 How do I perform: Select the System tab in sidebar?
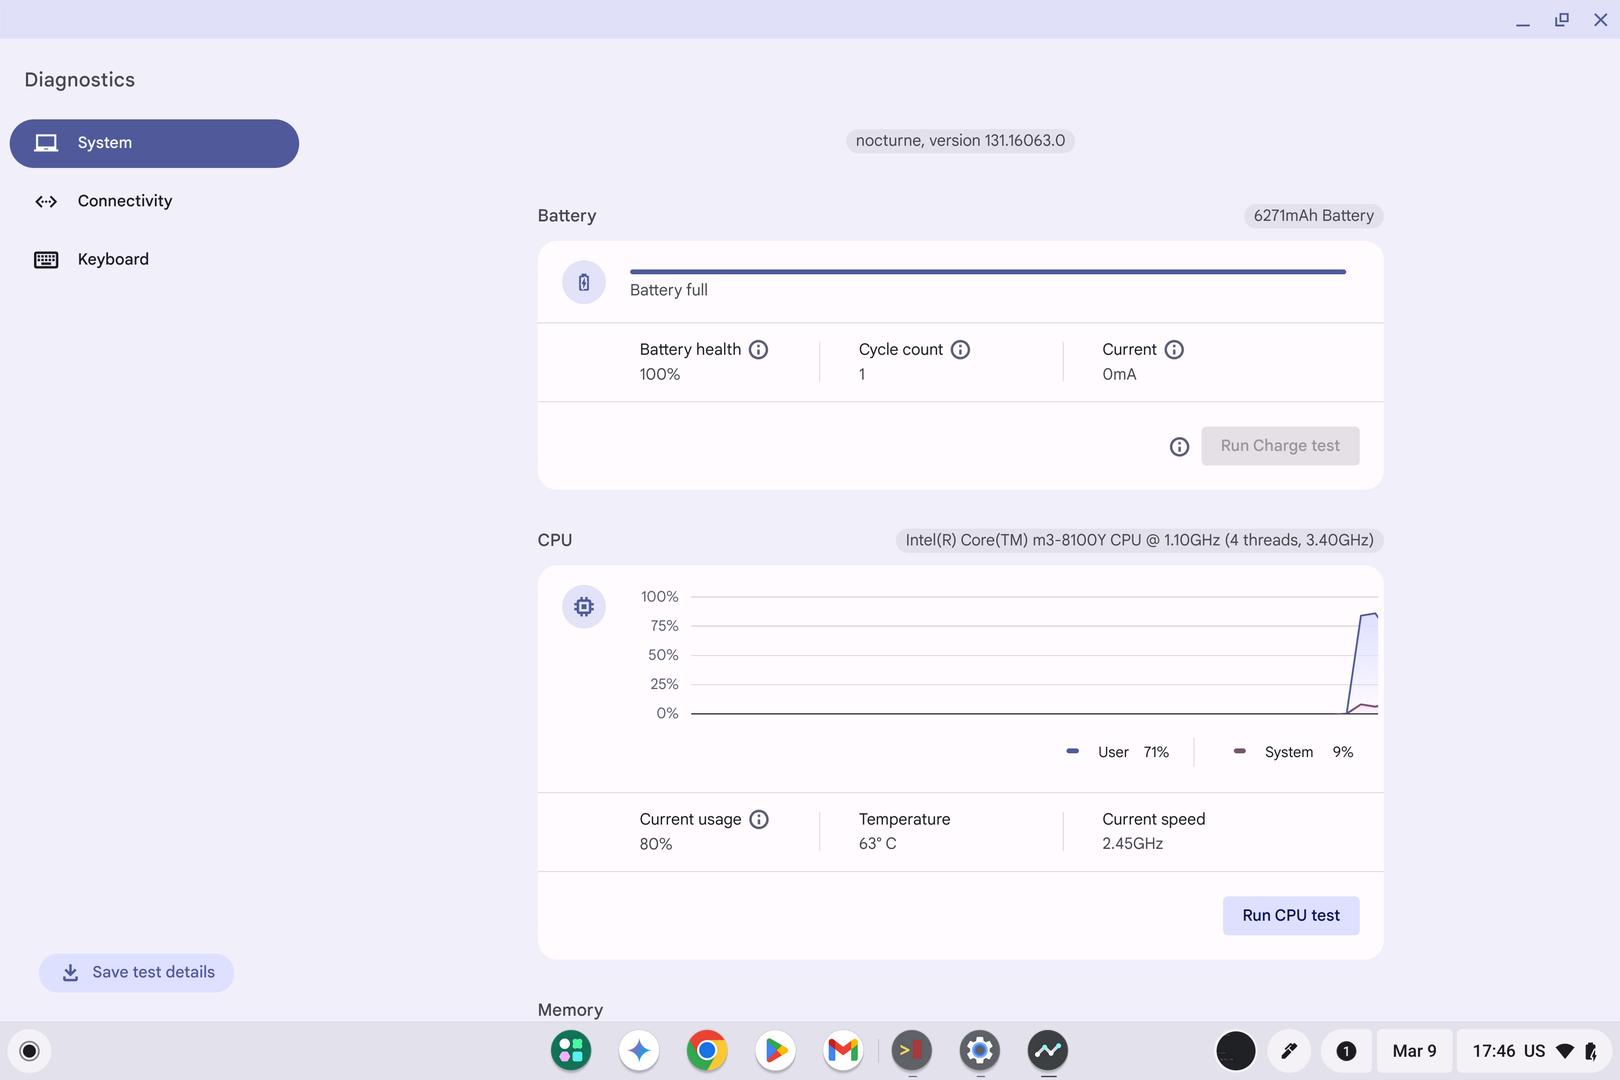click(154, 143)
